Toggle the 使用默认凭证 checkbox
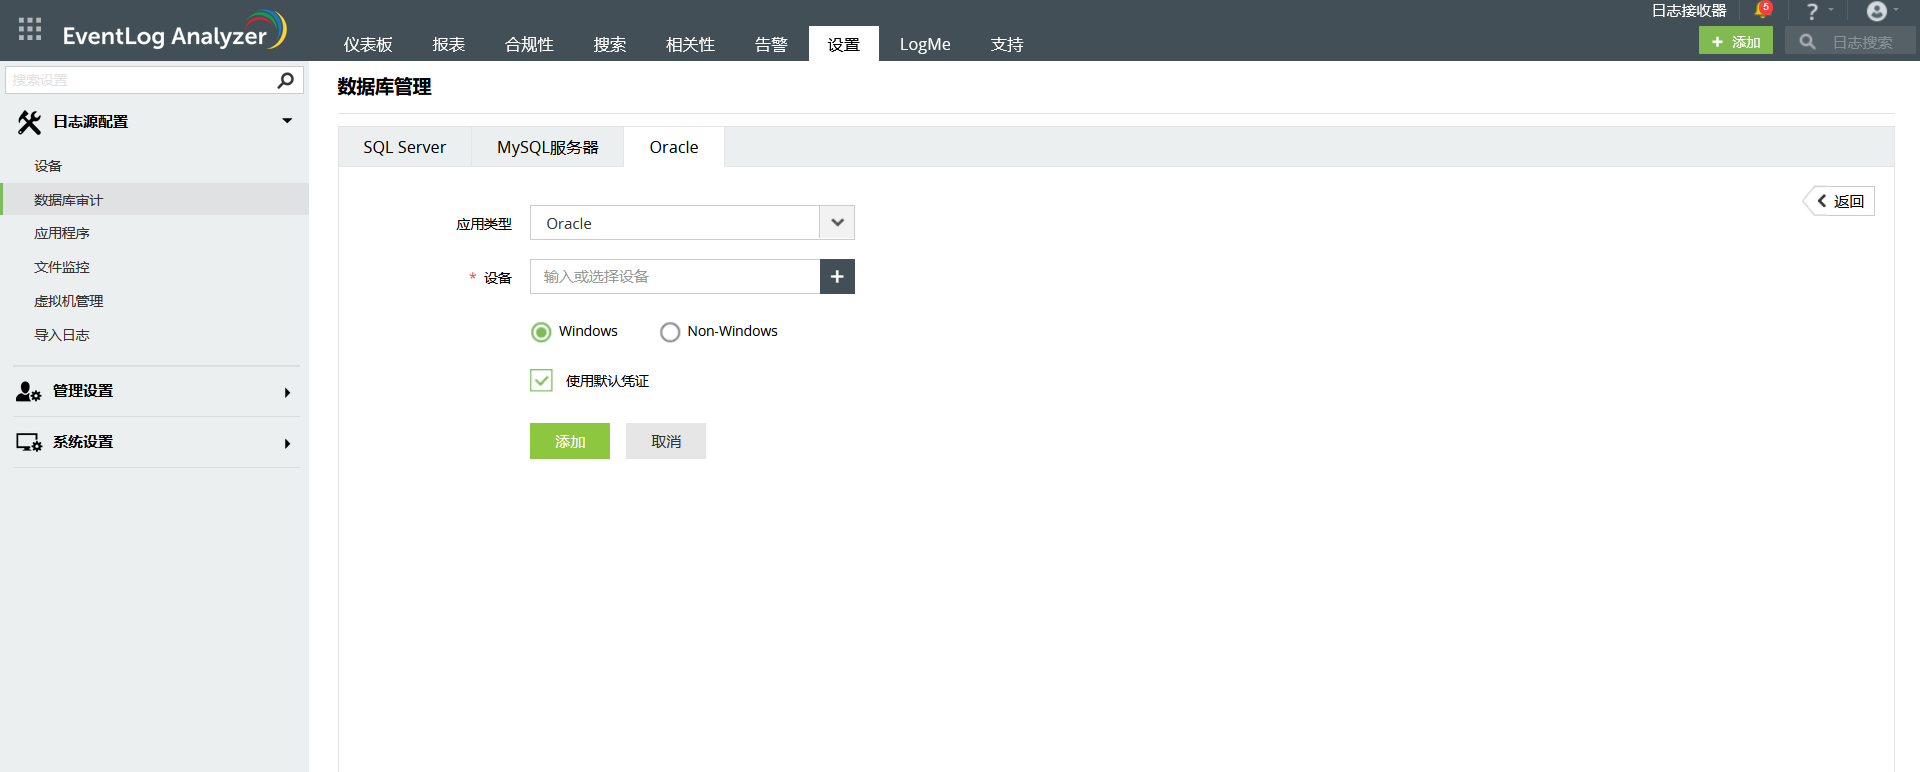 [541, 380]
